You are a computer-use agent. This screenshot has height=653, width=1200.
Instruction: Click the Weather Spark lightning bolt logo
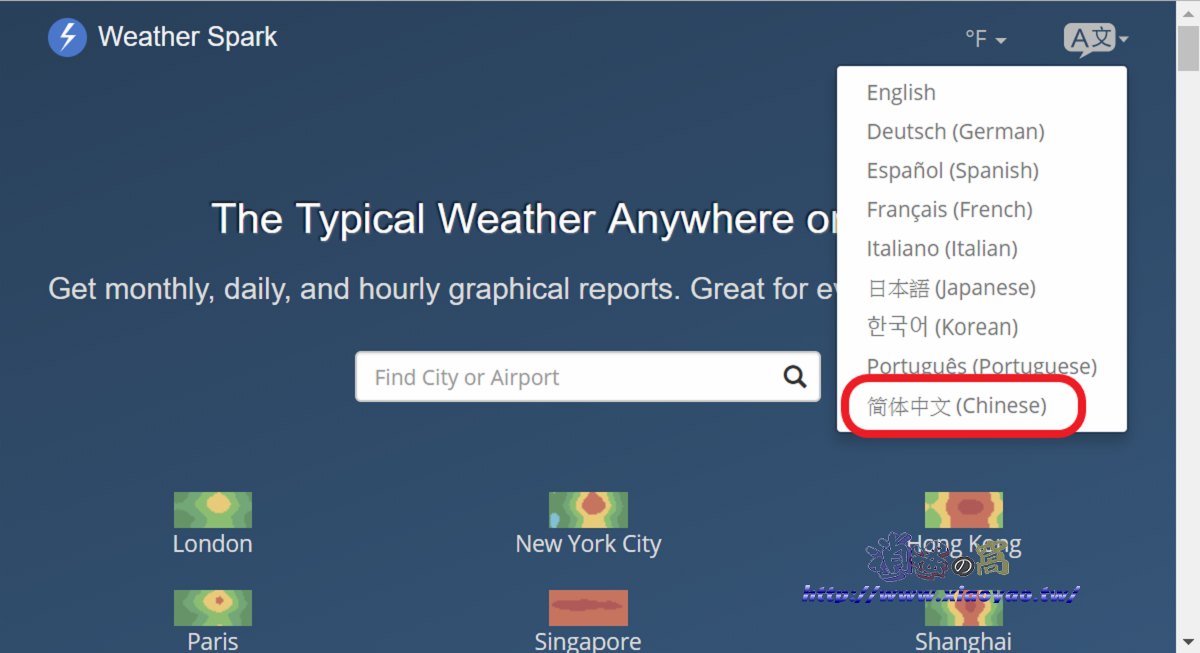coord(66,38)
